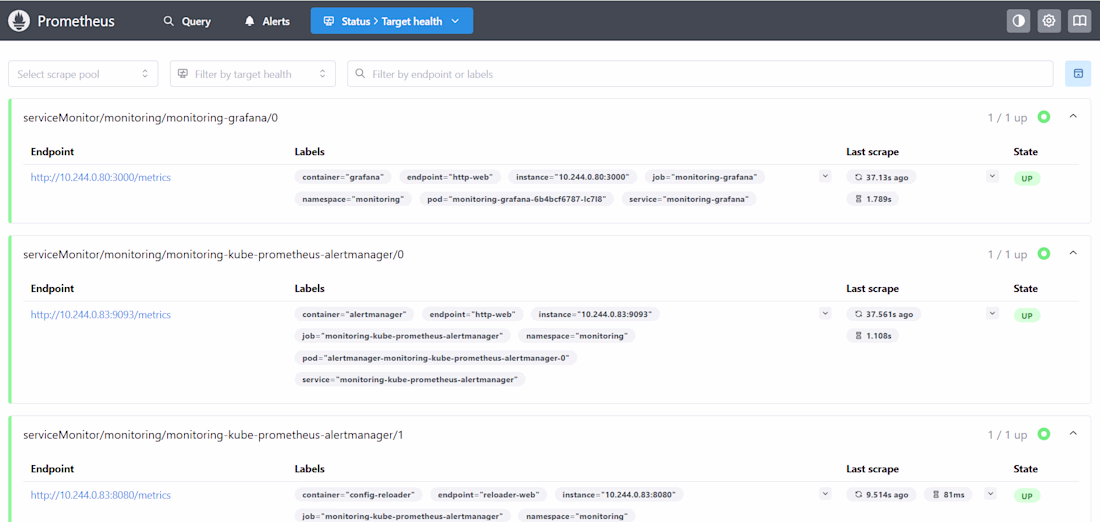Open the settings gear icon
Image resolution: width=1100 pixels, height=522 pixels.
point(1049,21)
